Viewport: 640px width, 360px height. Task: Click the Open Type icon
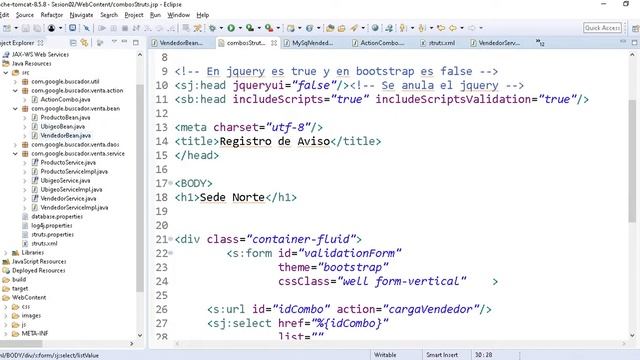coord(330,28)
